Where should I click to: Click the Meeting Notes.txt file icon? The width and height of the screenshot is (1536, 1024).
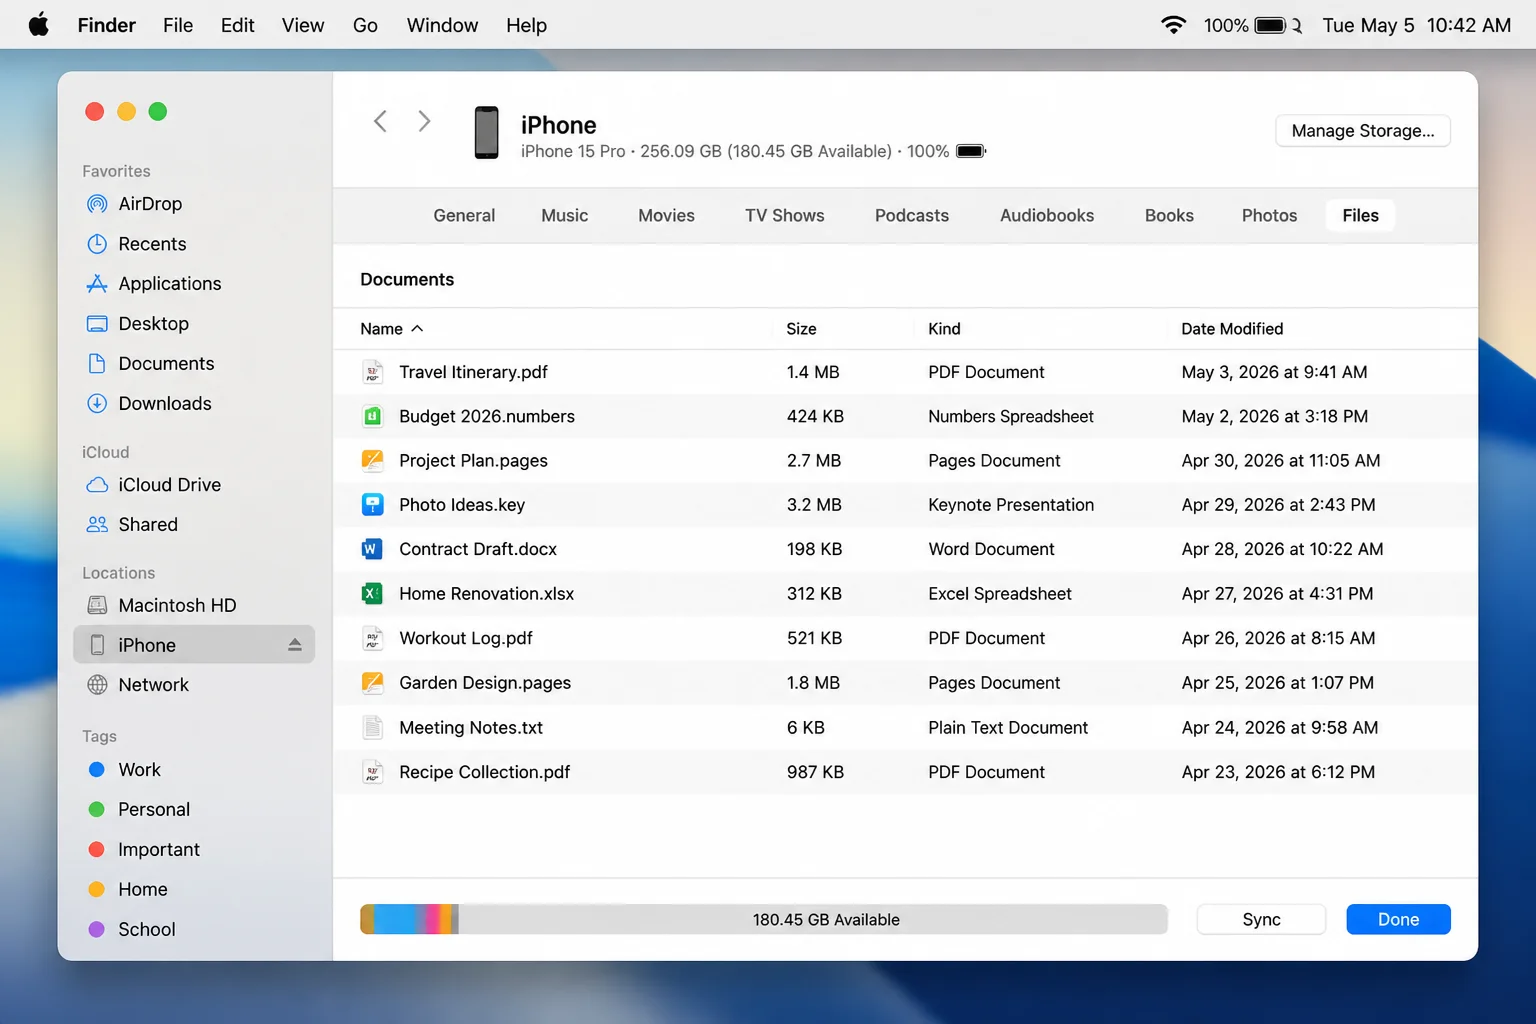tap(372, 728)
